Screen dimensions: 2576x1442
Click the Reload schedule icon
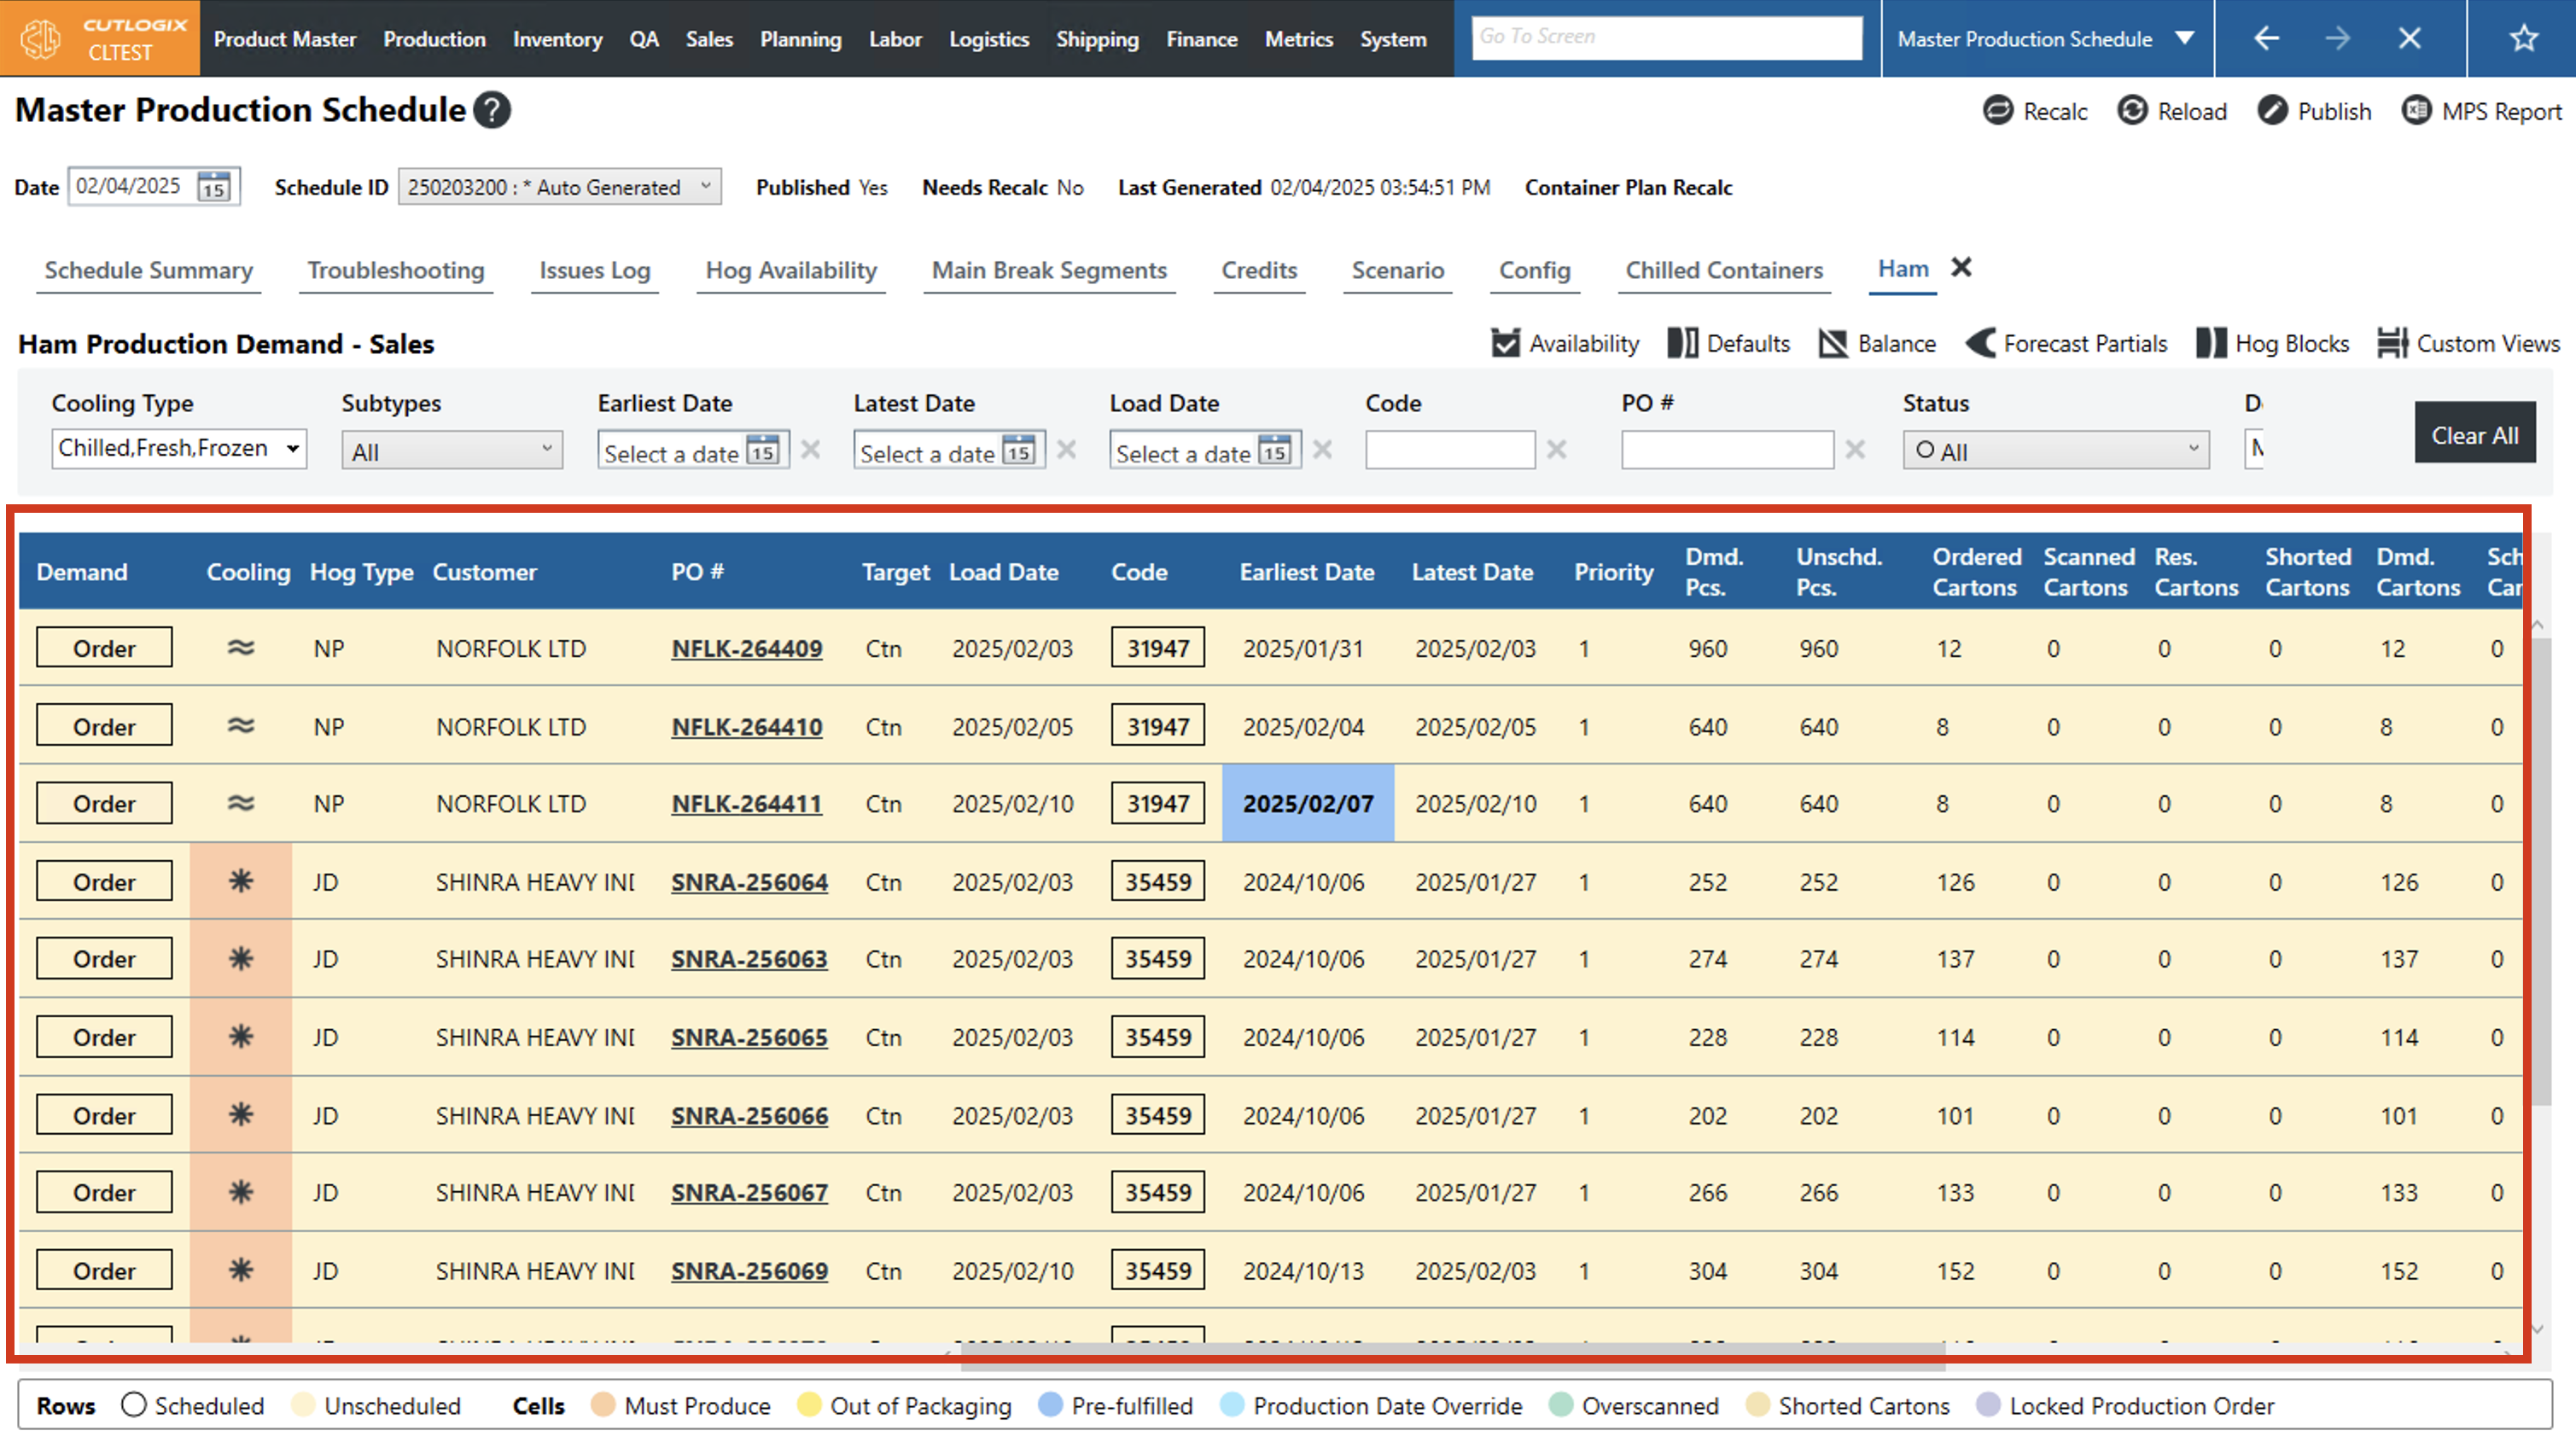(x=2131, y=110)
